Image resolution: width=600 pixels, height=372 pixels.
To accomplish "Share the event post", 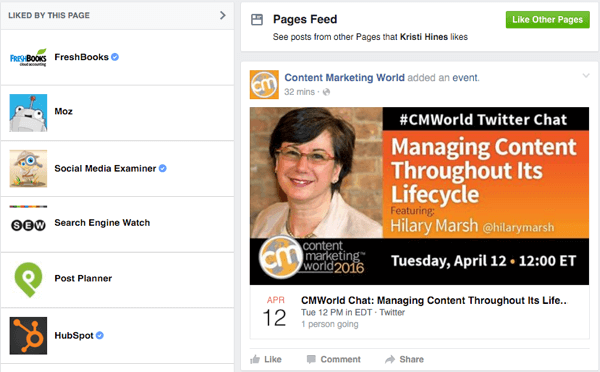I will click(x=404, y=359).
